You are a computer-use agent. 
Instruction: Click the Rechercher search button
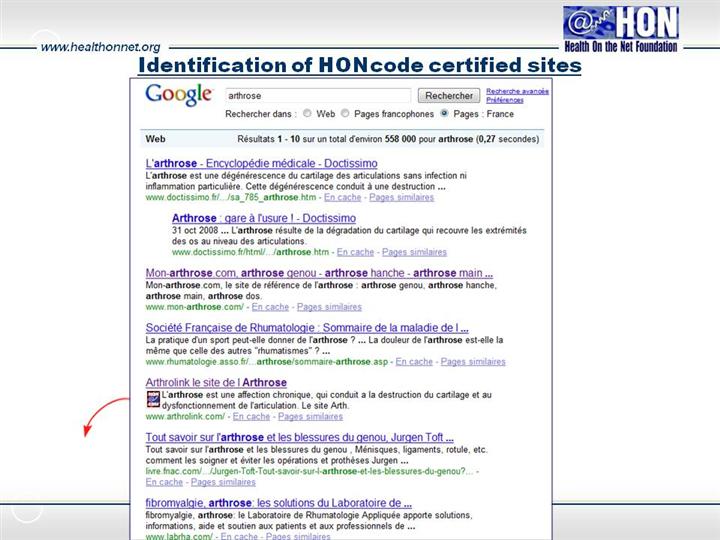(449, 96)
